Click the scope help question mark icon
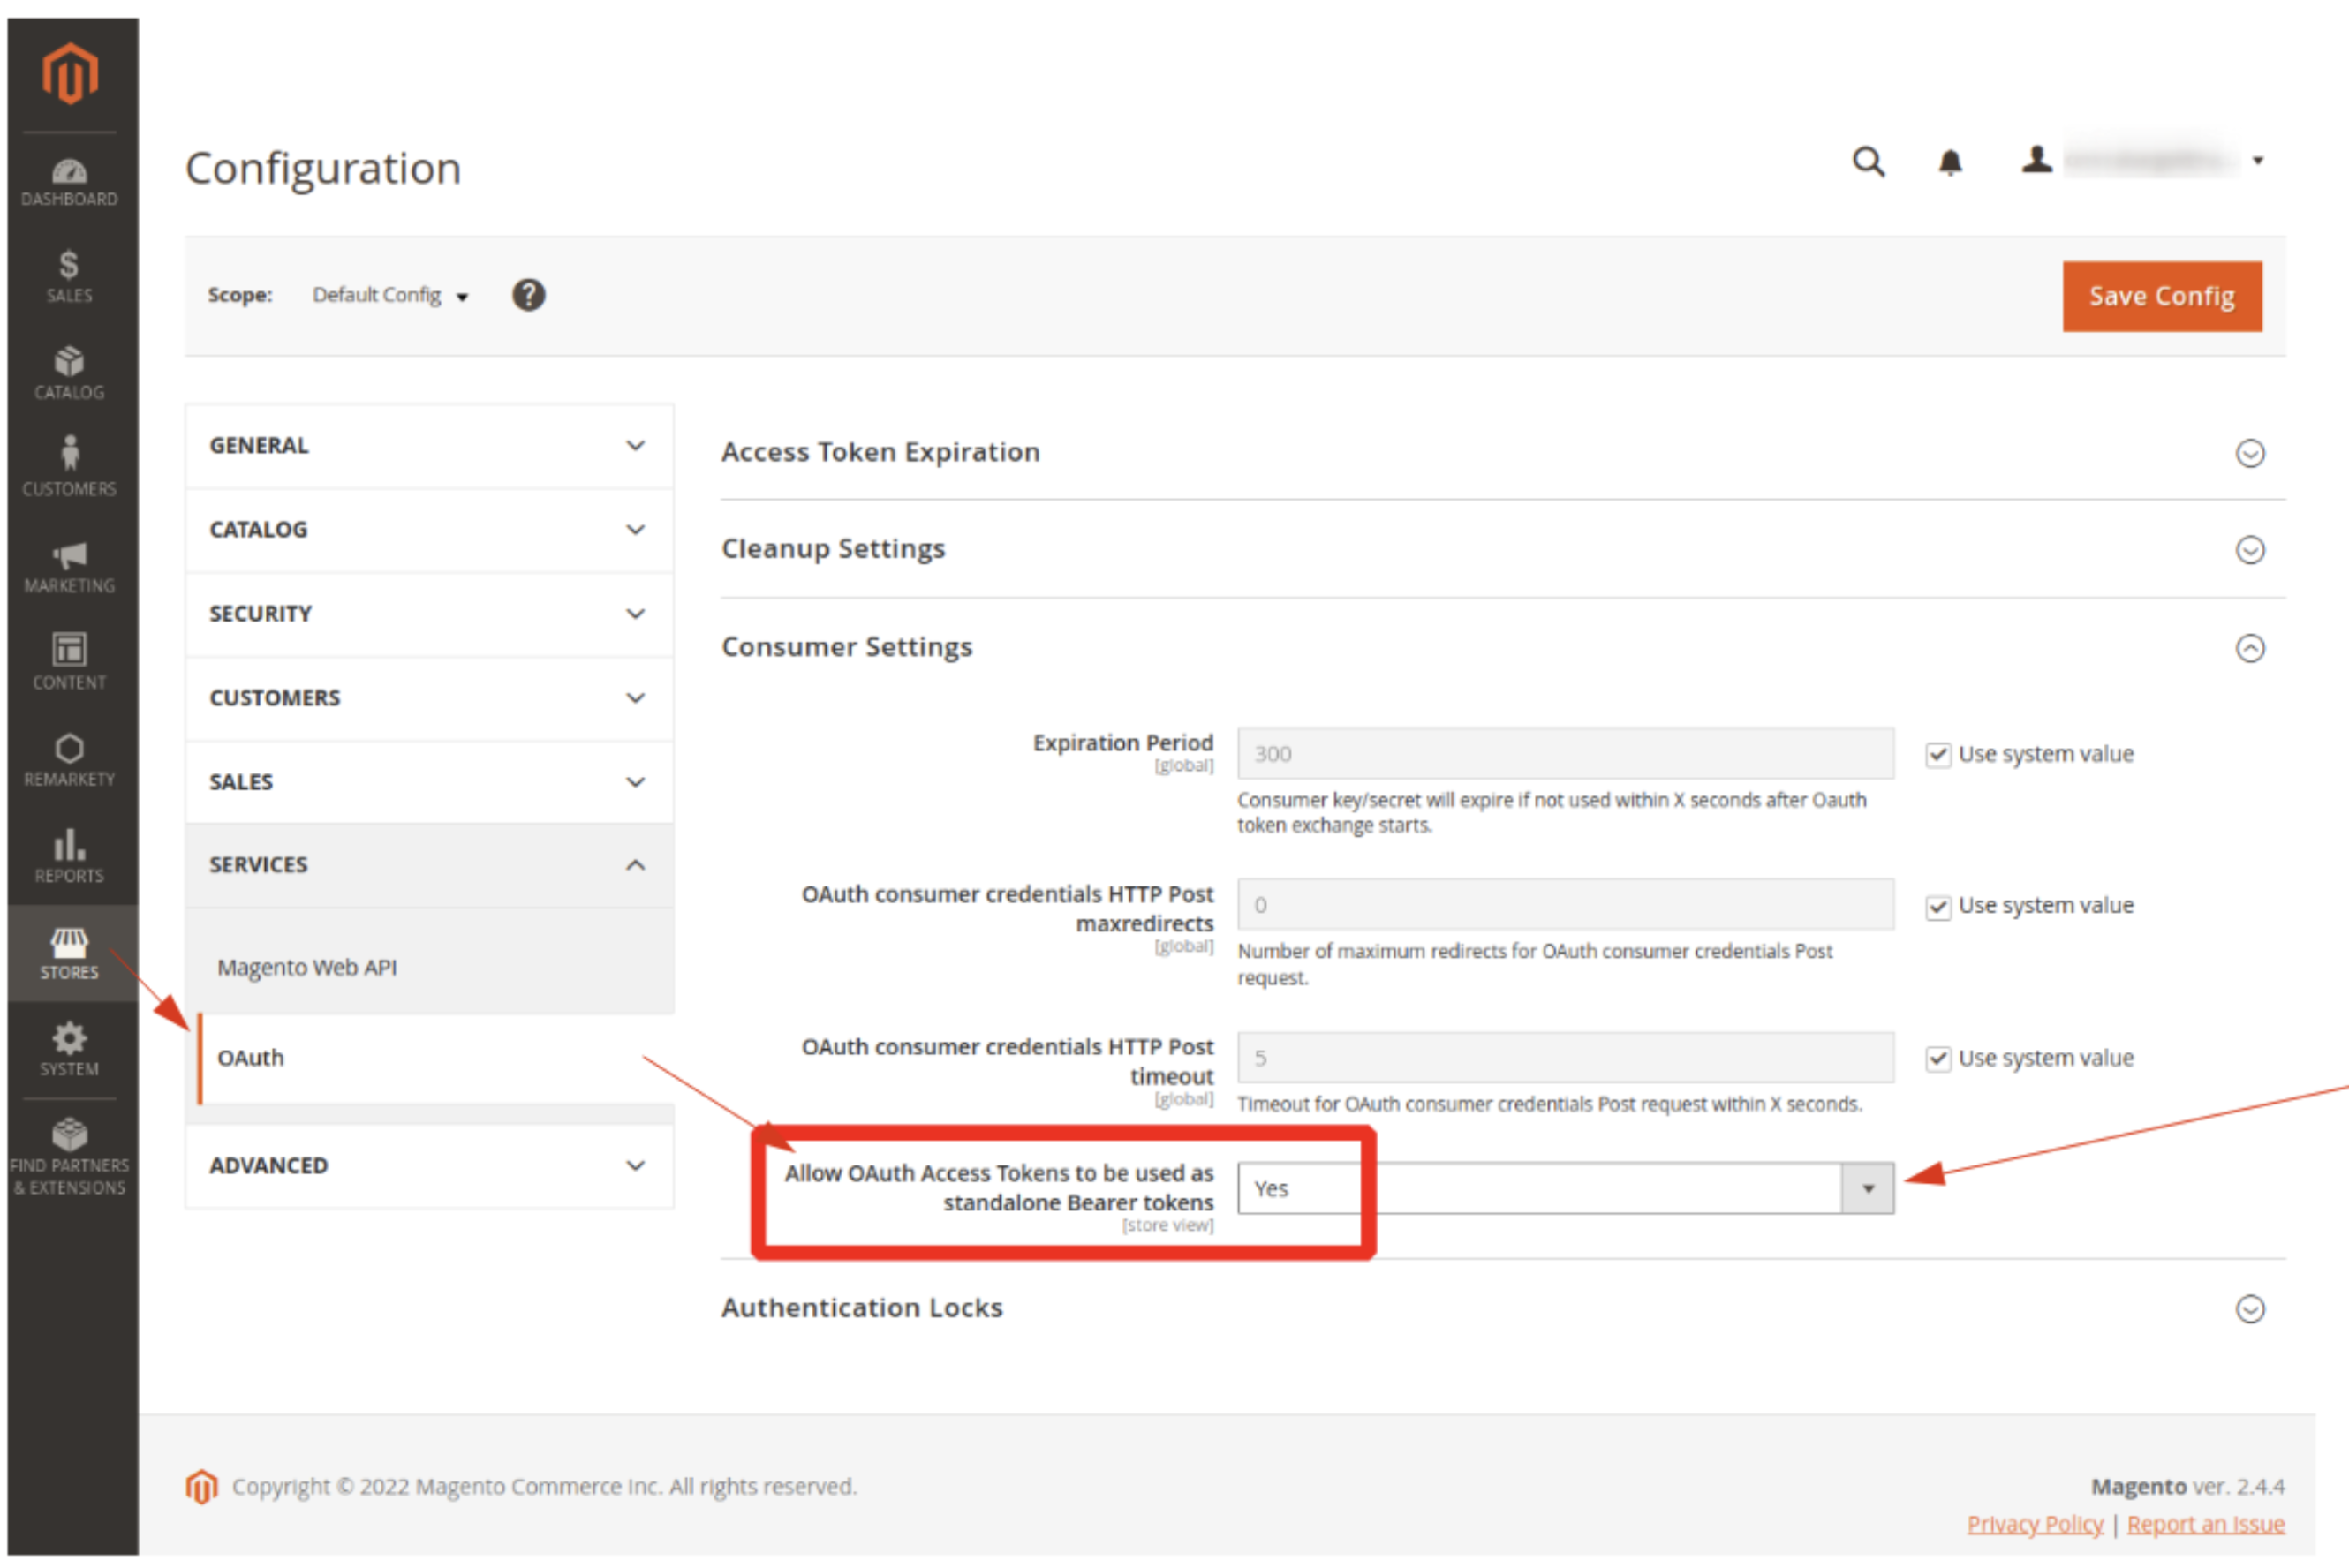2349x1568 pixels. coord(528,295)
